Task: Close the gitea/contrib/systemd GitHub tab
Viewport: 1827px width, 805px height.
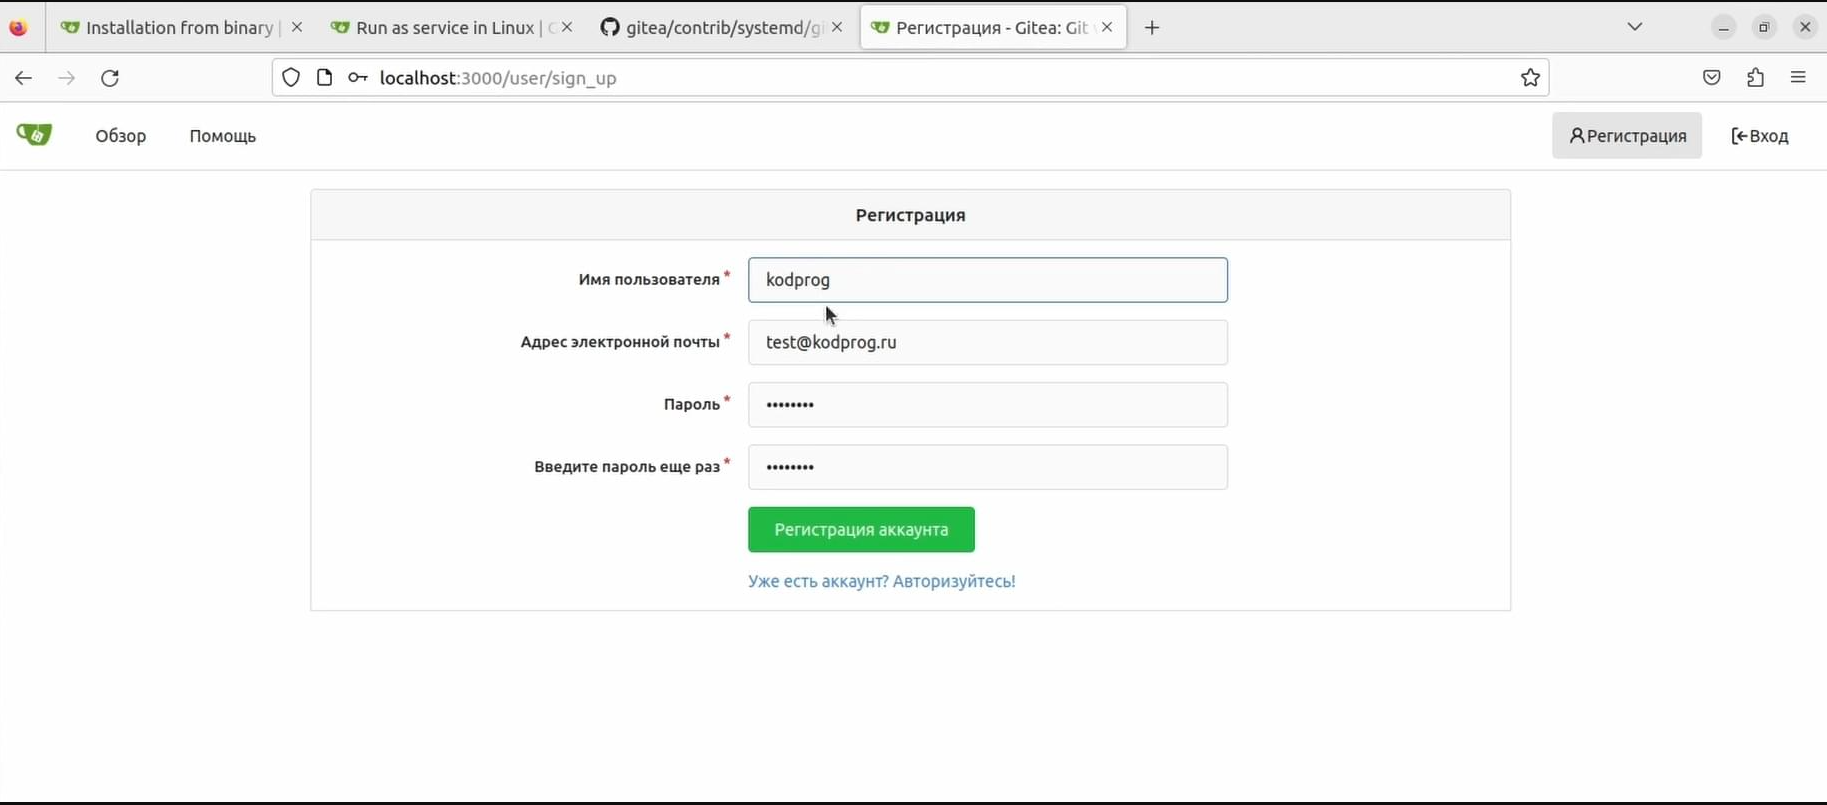Action: click(837, 28)
